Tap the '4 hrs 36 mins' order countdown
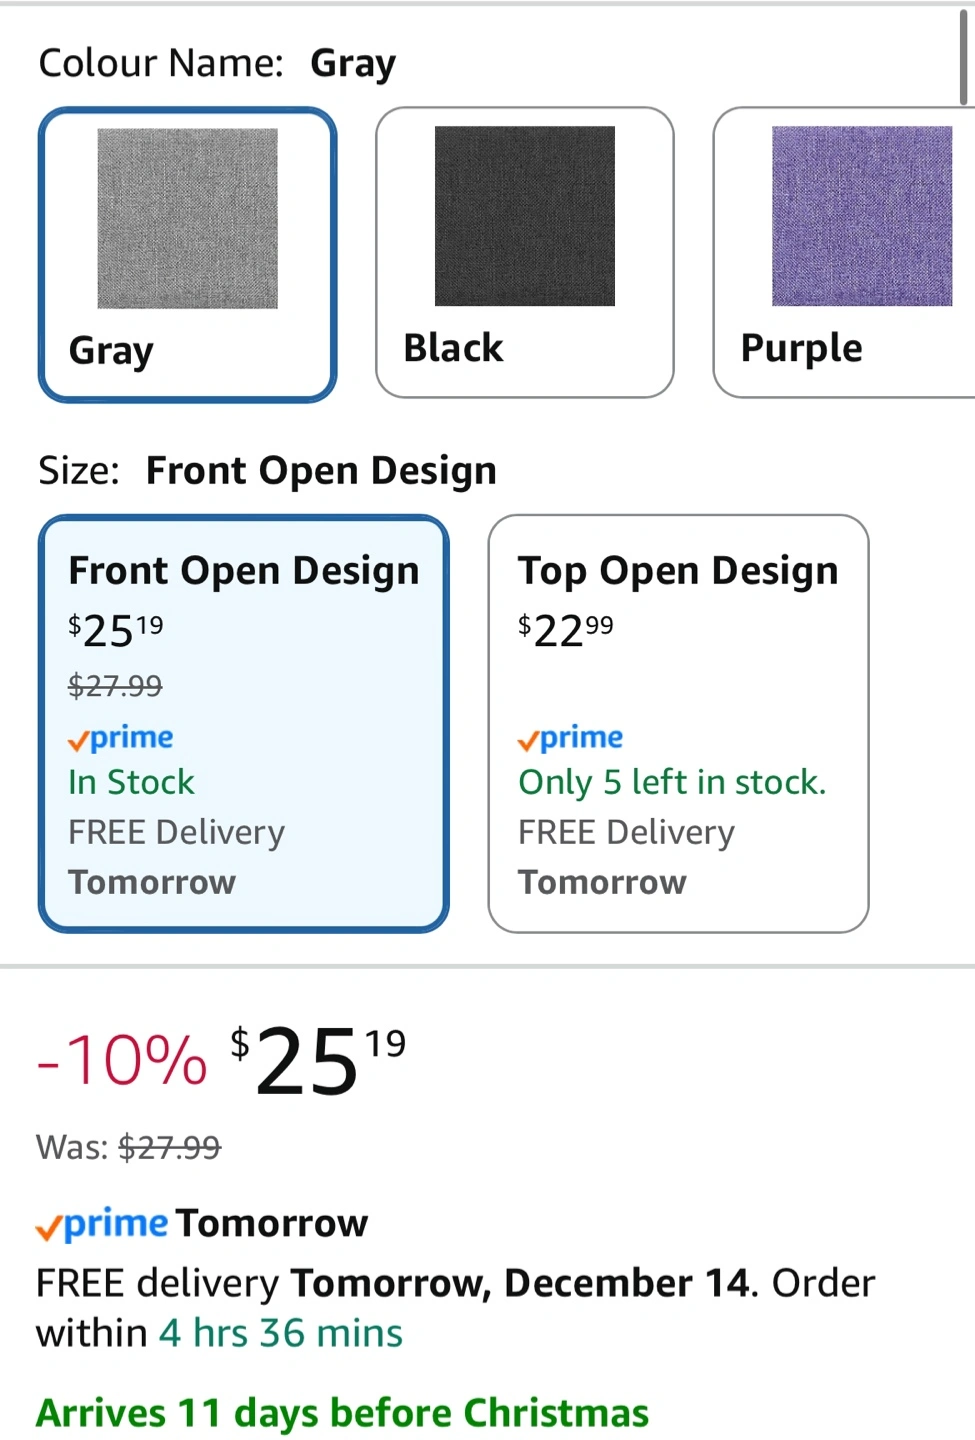The width and height of the screenshot is (975, 1440). coord(281,1333)
